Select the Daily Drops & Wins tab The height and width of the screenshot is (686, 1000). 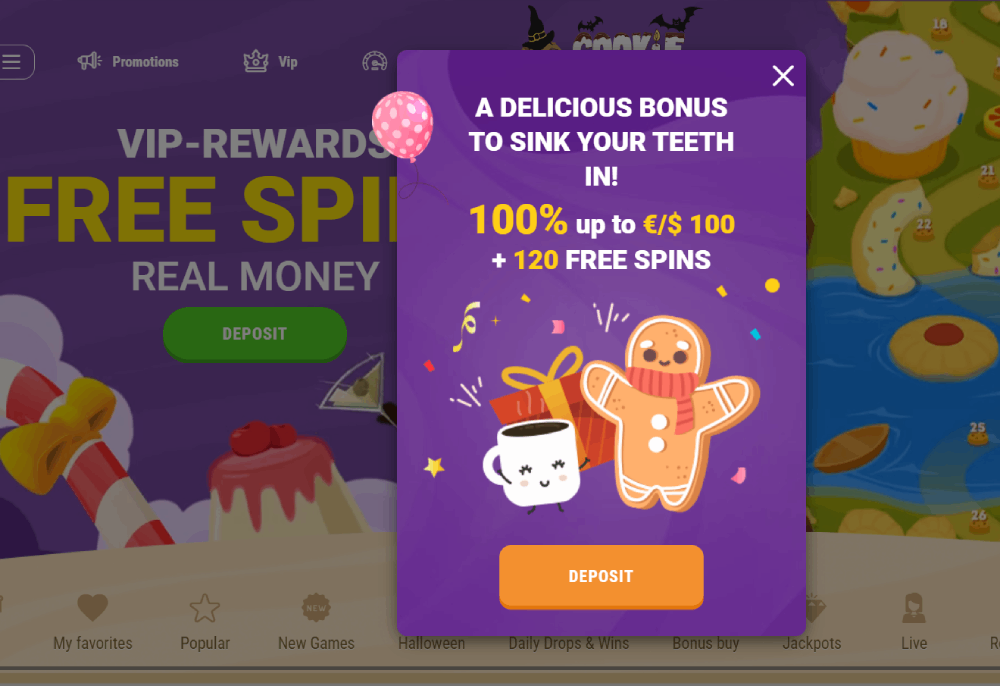pyautogui.click(x=569, y=643)
